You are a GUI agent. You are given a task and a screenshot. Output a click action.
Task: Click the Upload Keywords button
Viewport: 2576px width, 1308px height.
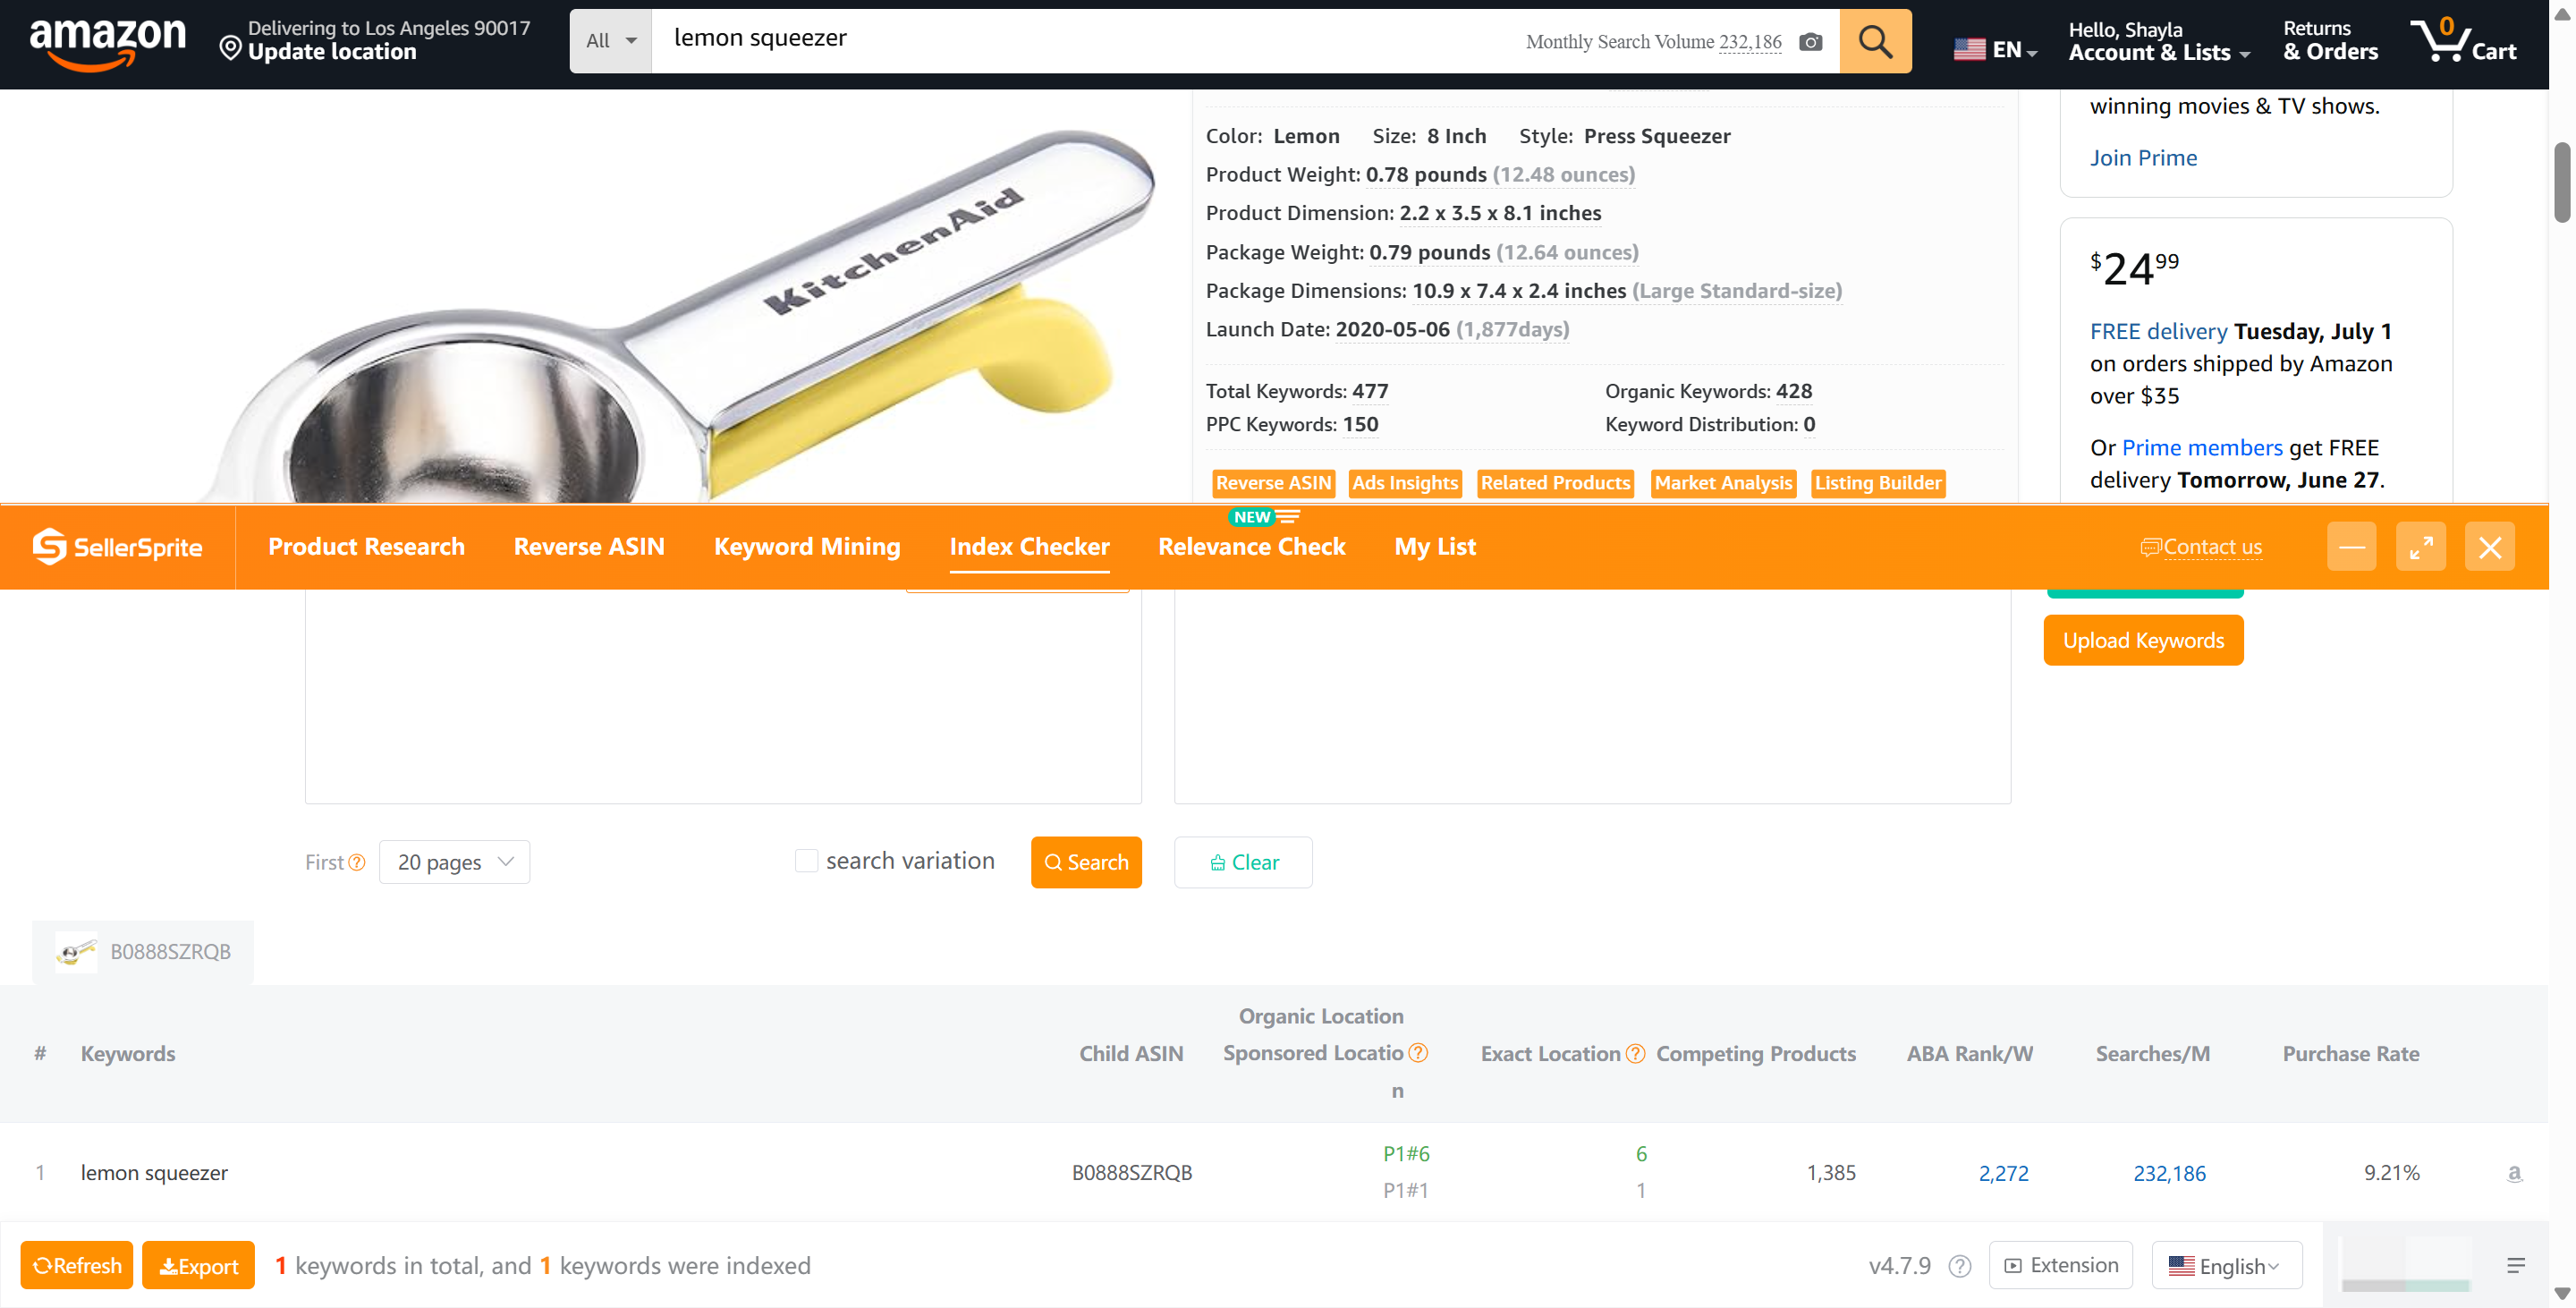[x=2143, y=640]
